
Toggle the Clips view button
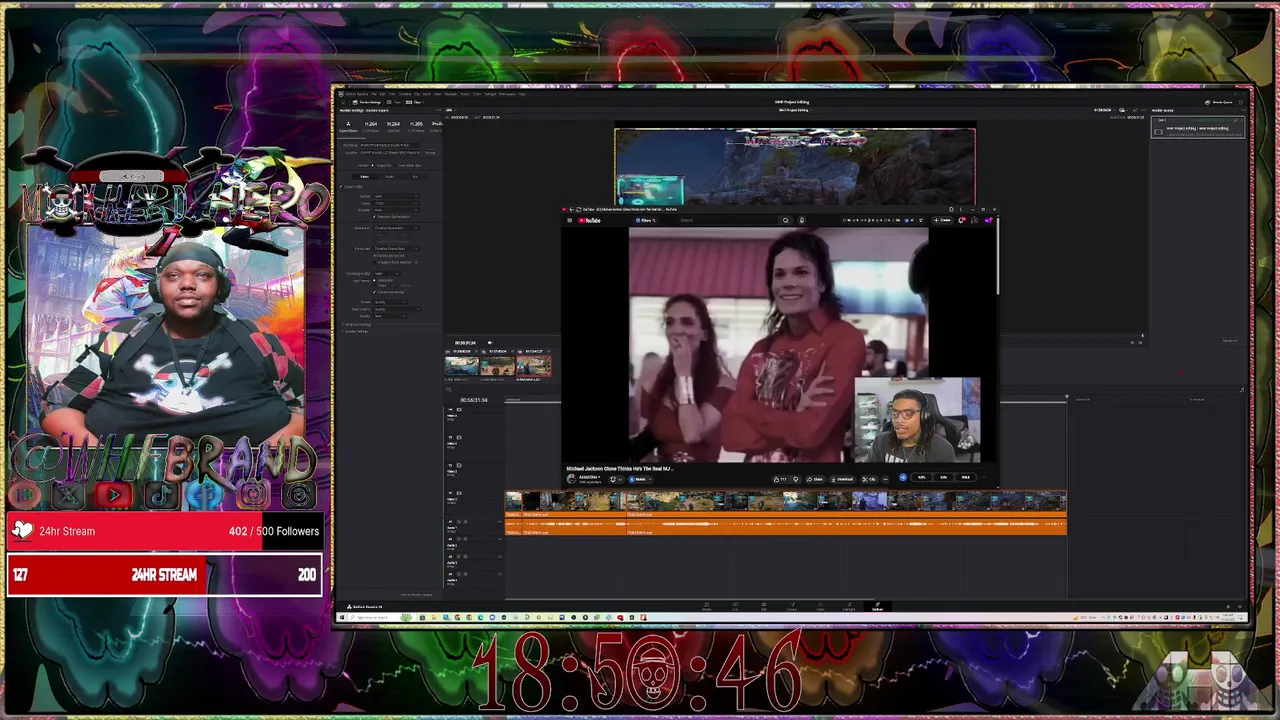tap(415, 102)
